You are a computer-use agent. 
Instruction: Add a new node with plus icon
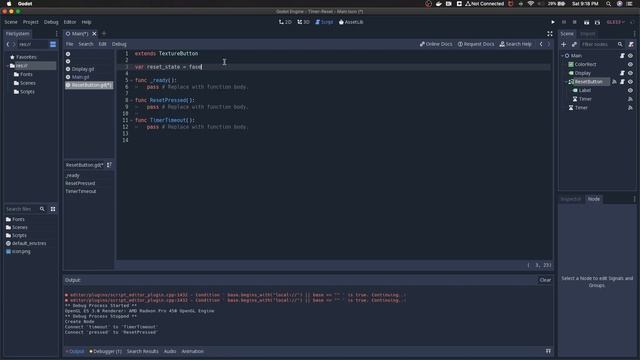(x=564, y=44)
